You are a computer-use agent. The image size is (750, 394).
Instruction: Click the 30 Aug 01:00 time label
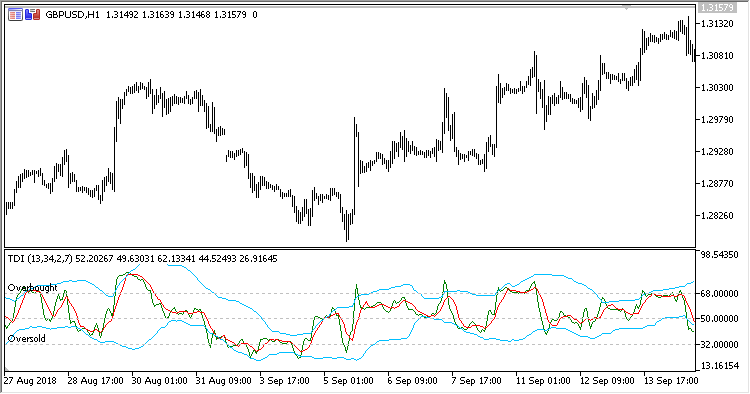tap(160, 381)
